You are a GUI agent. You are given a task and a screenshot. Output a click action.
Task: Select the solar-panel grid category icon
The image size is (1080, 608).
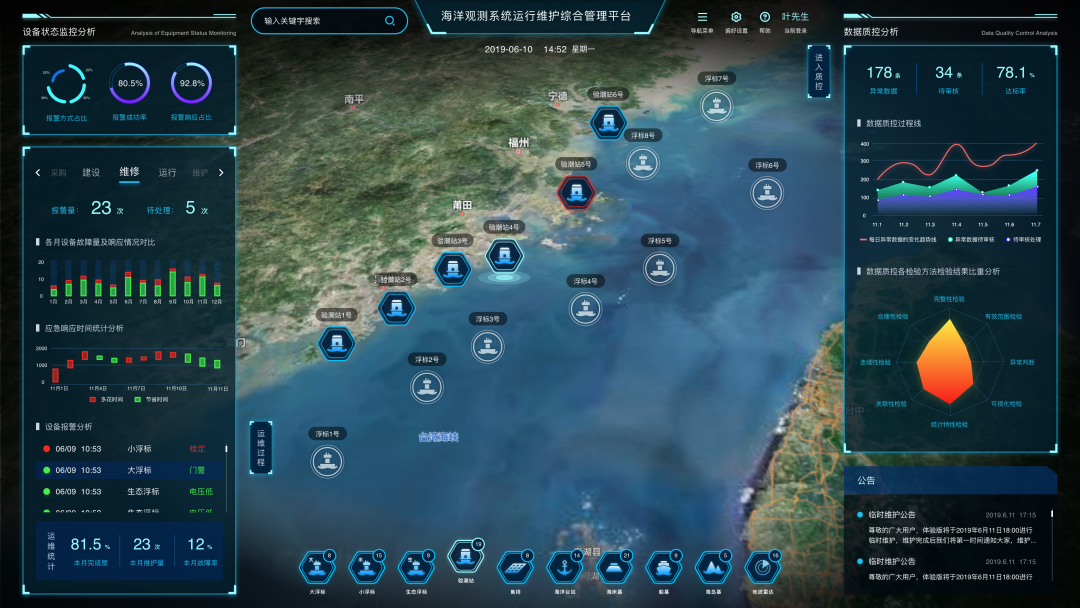(515, 567)
